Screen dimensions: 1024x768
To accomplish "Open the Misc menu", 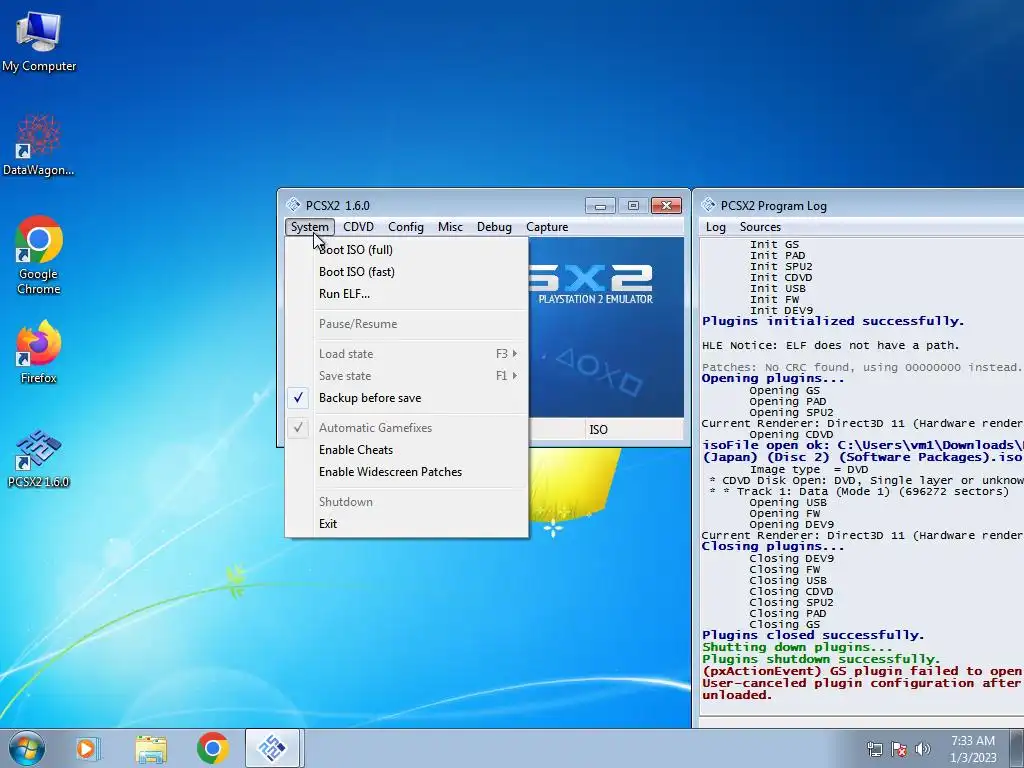I will 450,227.
